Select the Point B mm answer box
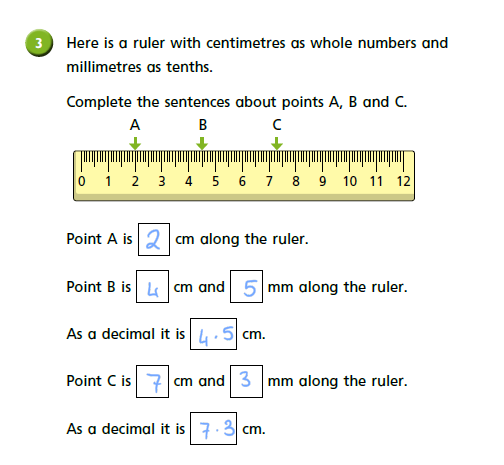Screen dimensions: 504x465 point(246,287)
